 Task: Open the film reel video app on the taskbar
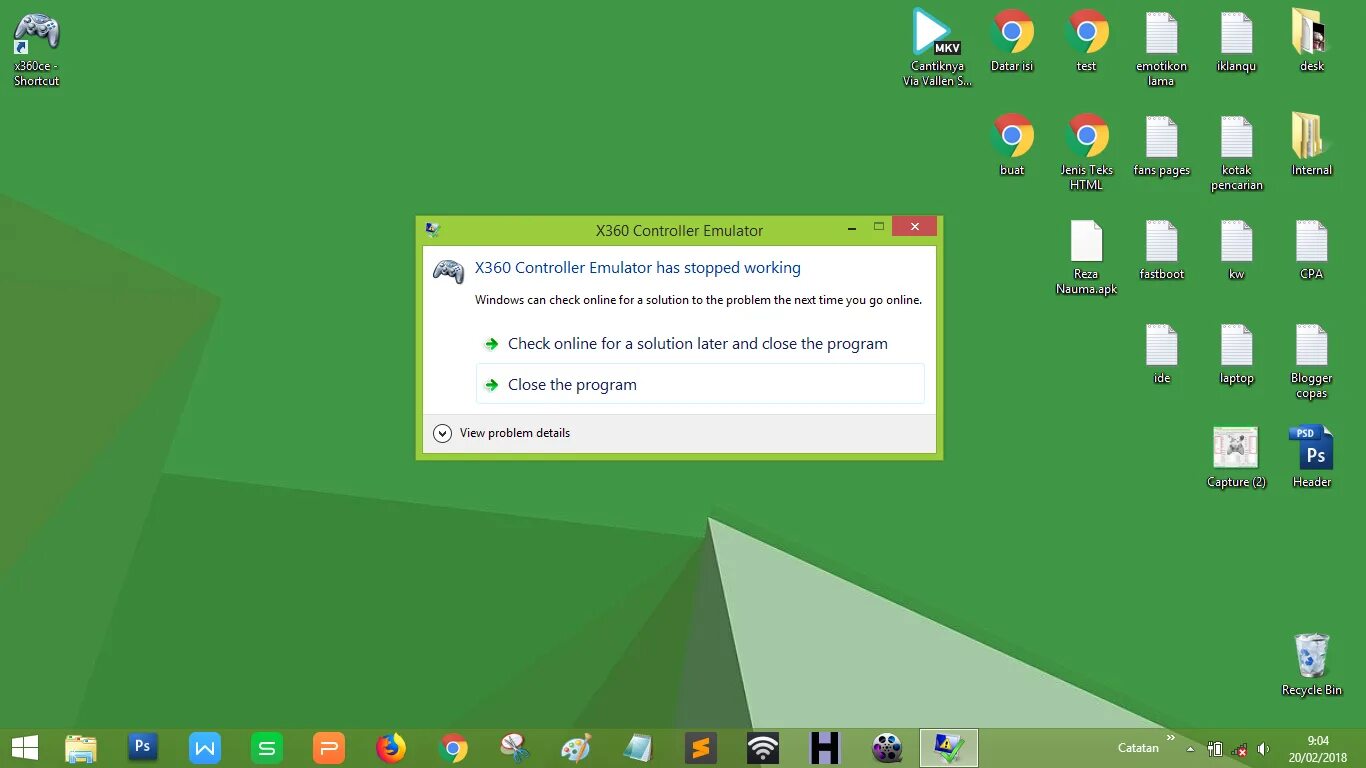click(887, 748)
